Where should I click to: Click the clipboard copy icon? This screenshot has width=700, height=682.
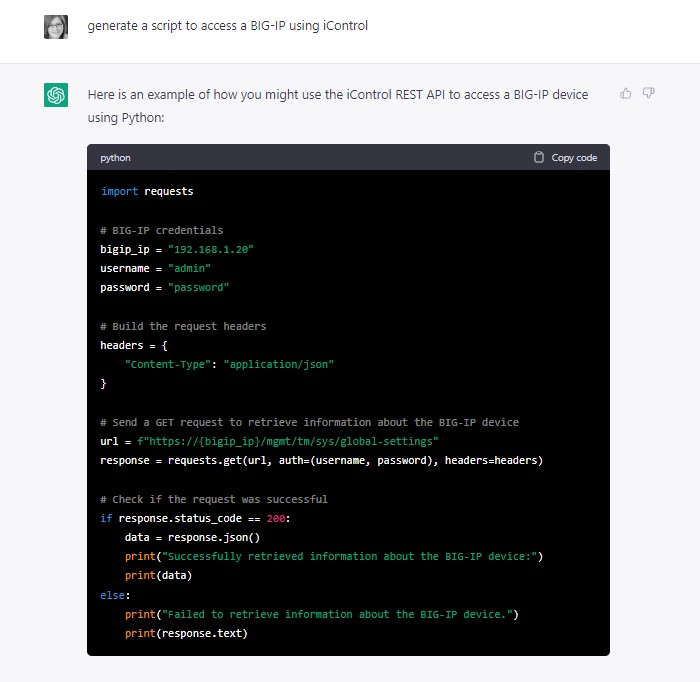pyautogui.click(x=539, y=157)
